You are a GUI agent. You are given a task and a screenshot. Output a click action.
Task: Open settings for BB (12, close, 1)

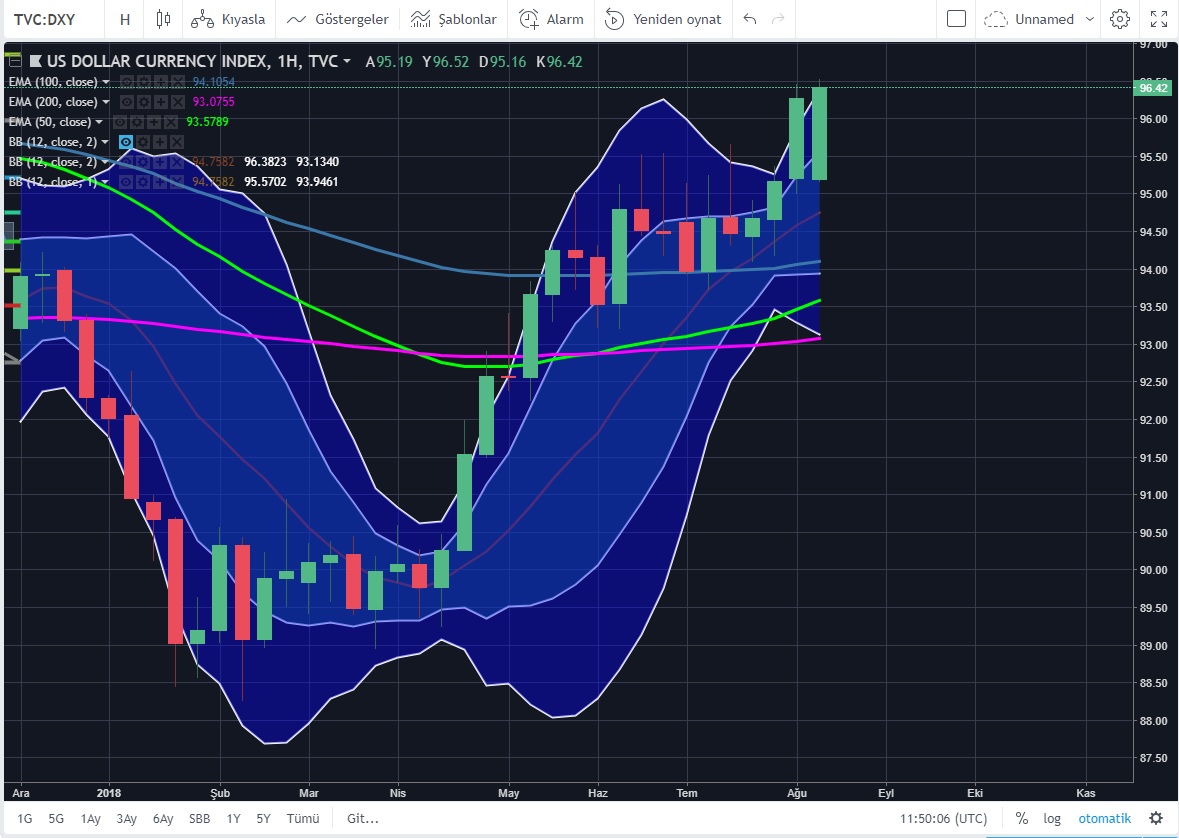(x=143, y=181)
